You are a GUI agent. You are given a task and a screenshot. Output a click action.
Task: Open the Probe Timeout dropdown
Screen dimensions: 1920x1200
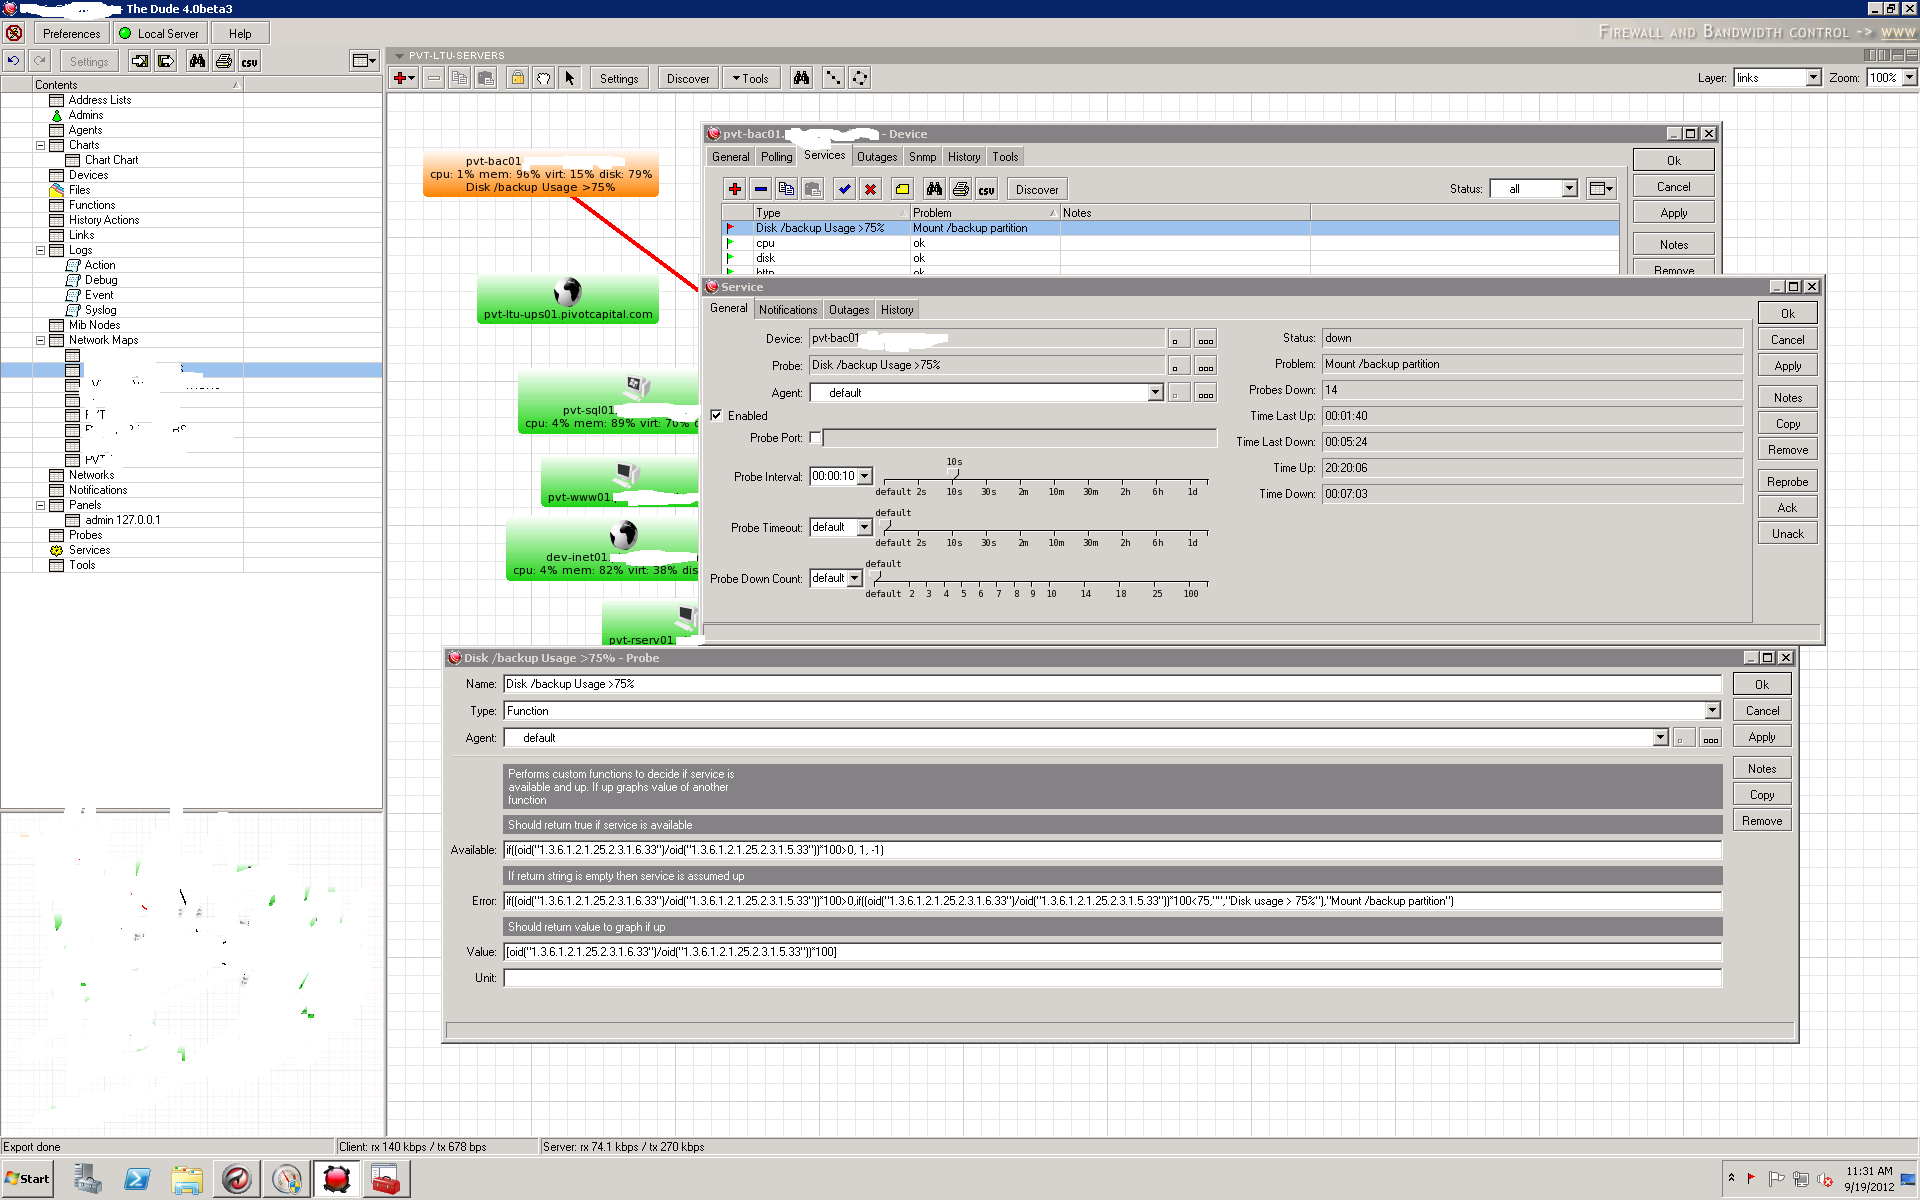(865, 528)
